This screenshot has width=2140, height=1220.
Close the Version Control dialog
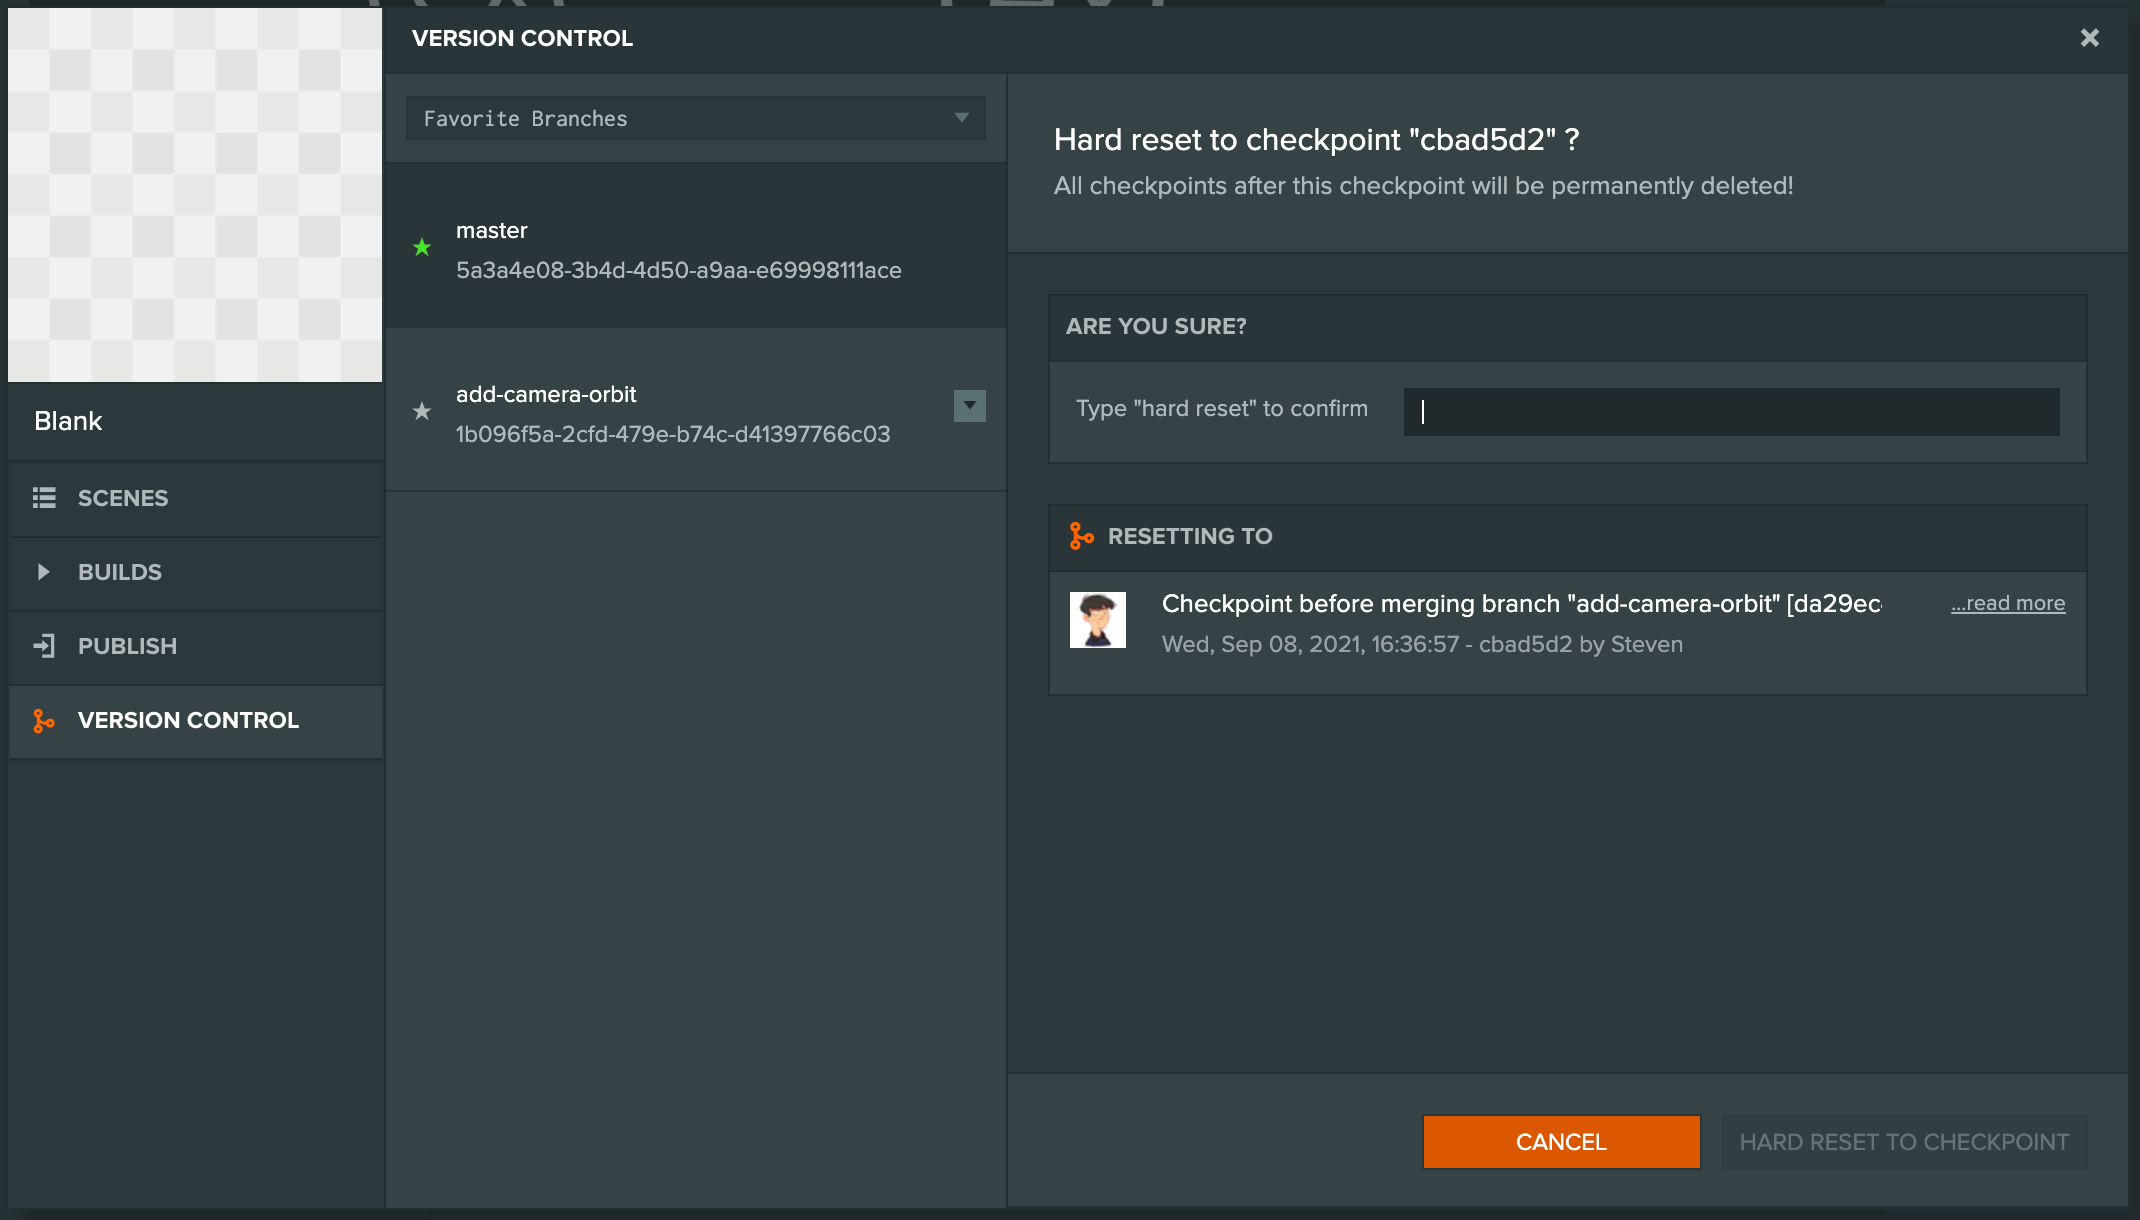click(2090, 38)
